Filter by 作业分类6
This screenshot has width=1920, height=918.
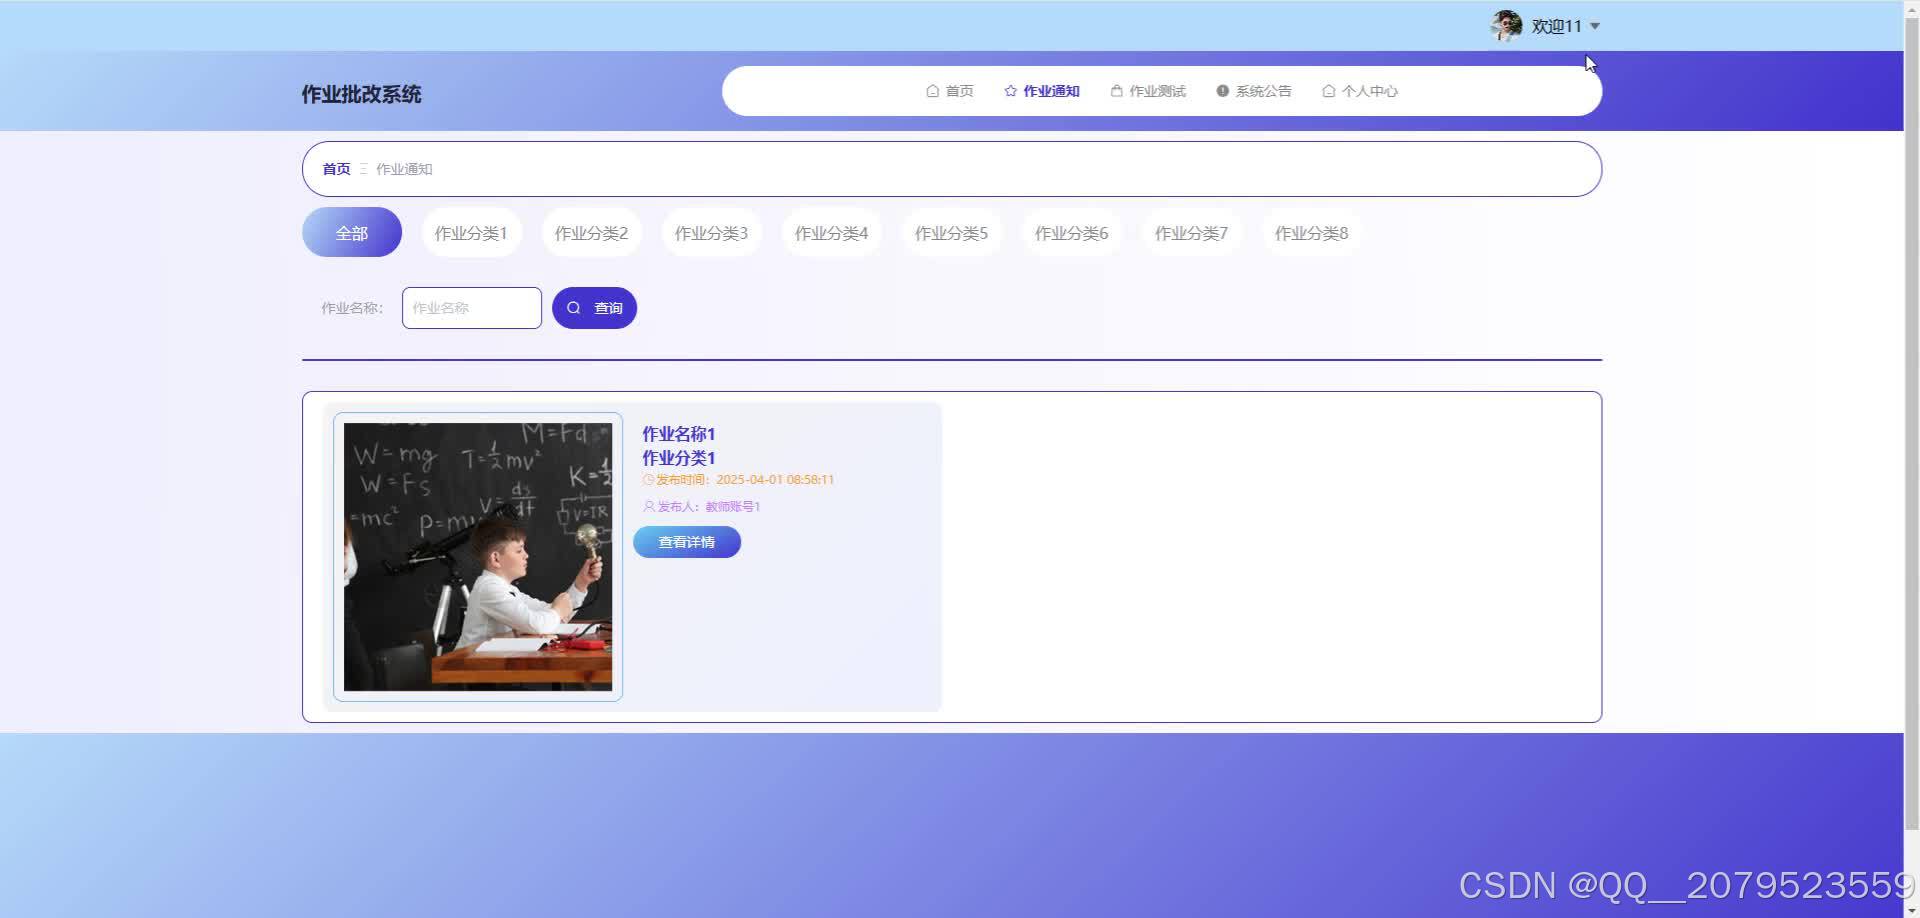point(1071,232)
